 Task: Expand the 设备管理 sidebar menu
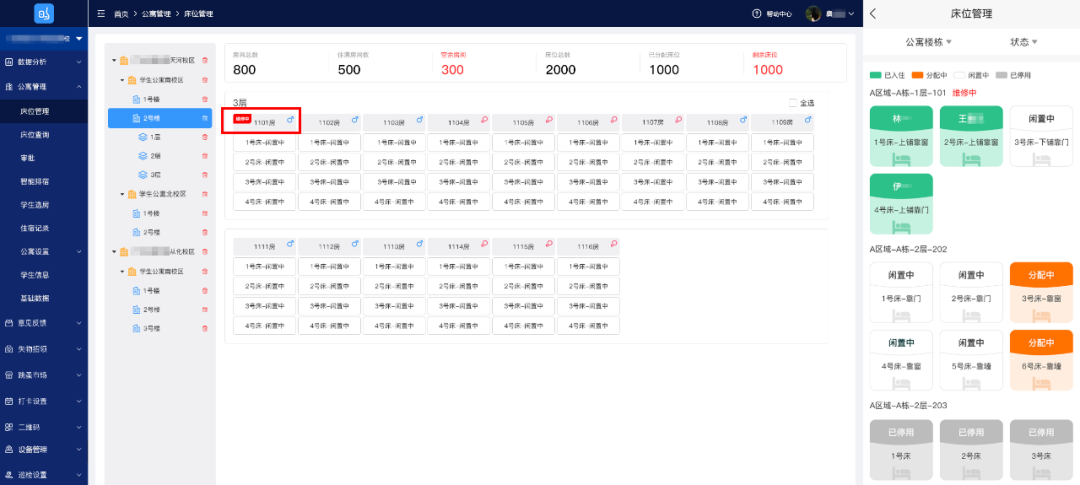pos(80,449)
